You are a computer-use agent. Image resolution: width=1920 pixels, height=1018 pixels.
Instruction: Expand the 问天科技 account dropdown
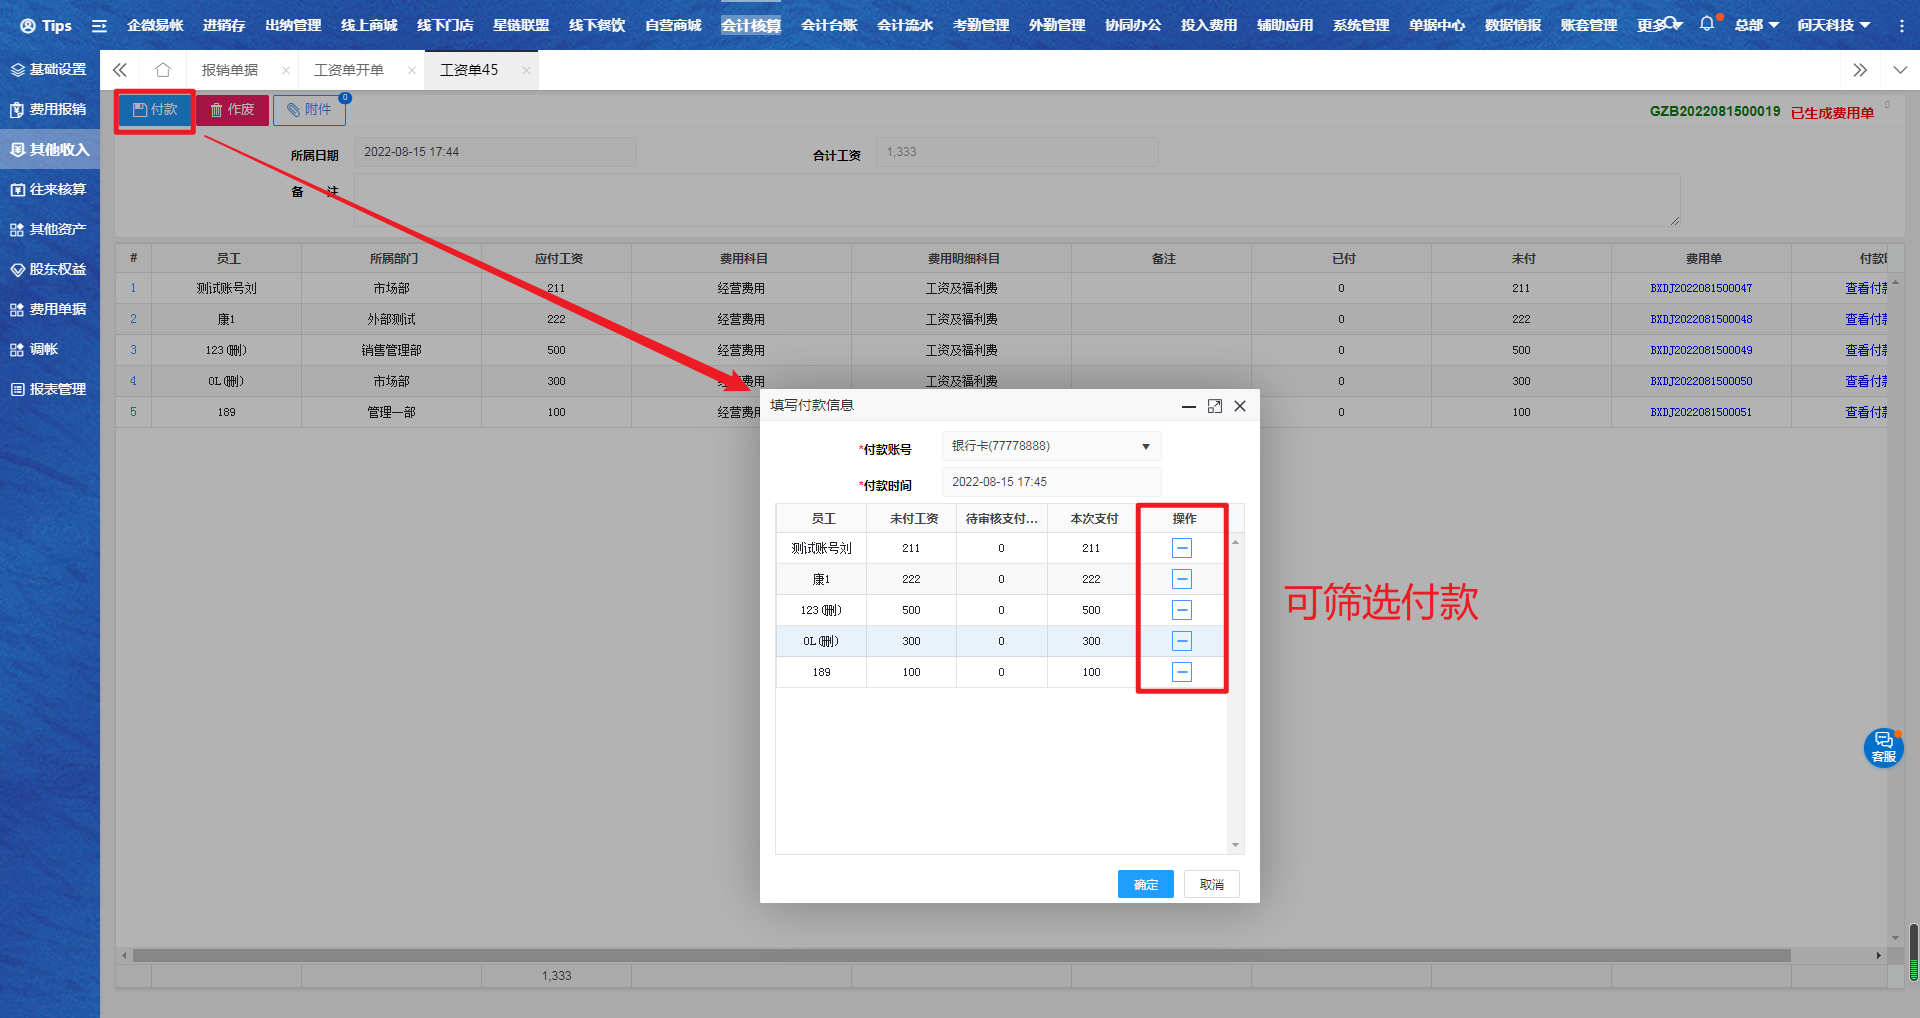coord(1833,25)
